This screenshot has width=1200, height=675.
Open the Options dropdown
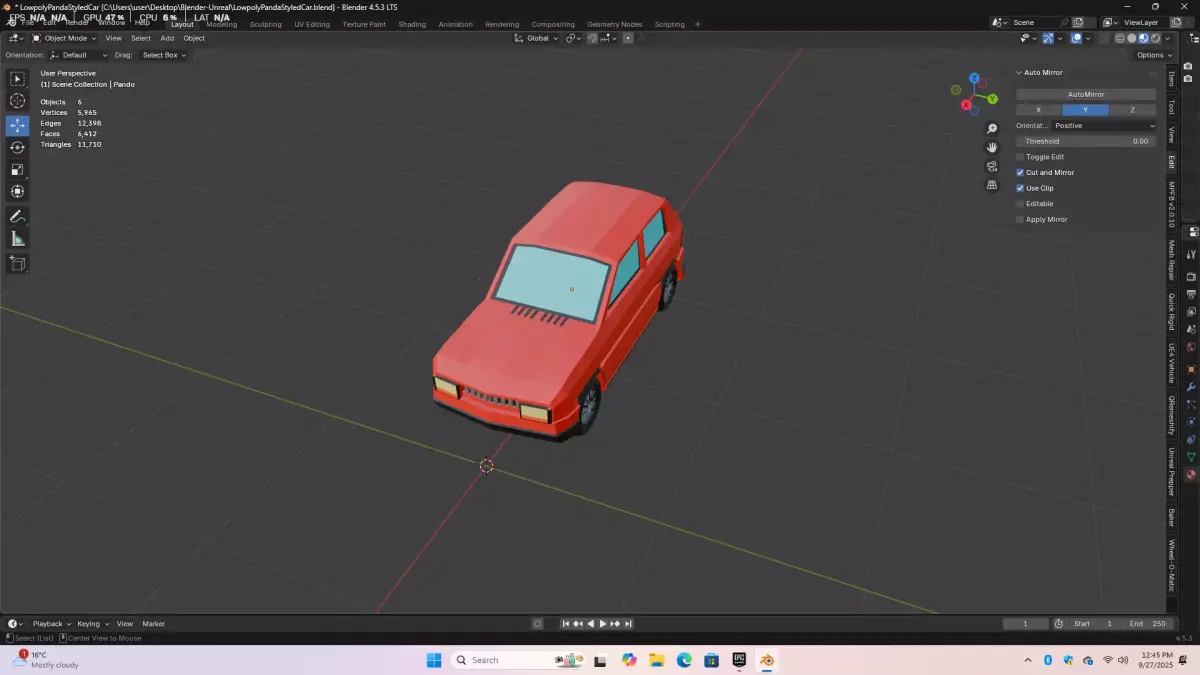1153,55
